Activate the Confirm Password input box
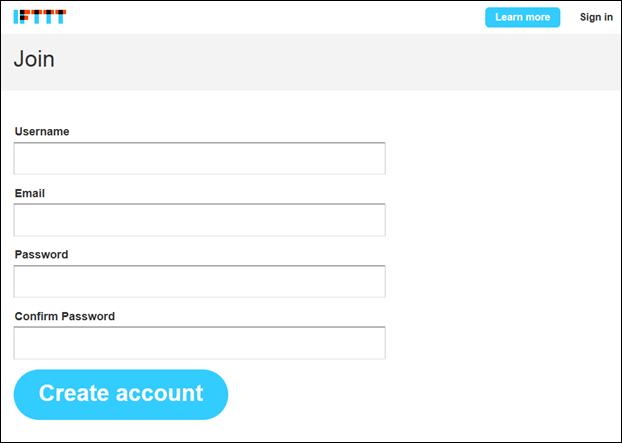This screenshot has height=443, width=622. pyautogui.click(x=200, y=343)
